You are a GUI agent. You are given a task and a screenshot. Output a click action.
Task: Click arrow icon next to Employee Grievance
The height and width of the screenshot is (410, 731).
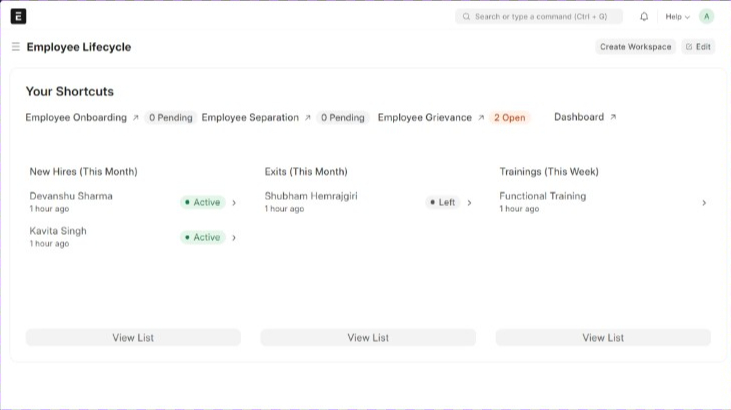pyautogui.click(x=481, y=118)
